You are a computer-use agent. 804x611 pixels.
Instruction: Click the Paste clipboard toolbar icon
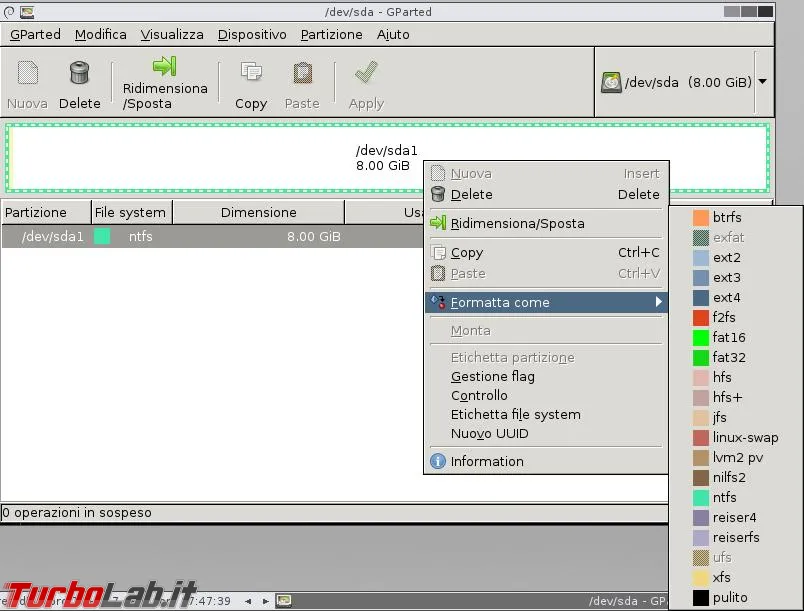(303, 72)
